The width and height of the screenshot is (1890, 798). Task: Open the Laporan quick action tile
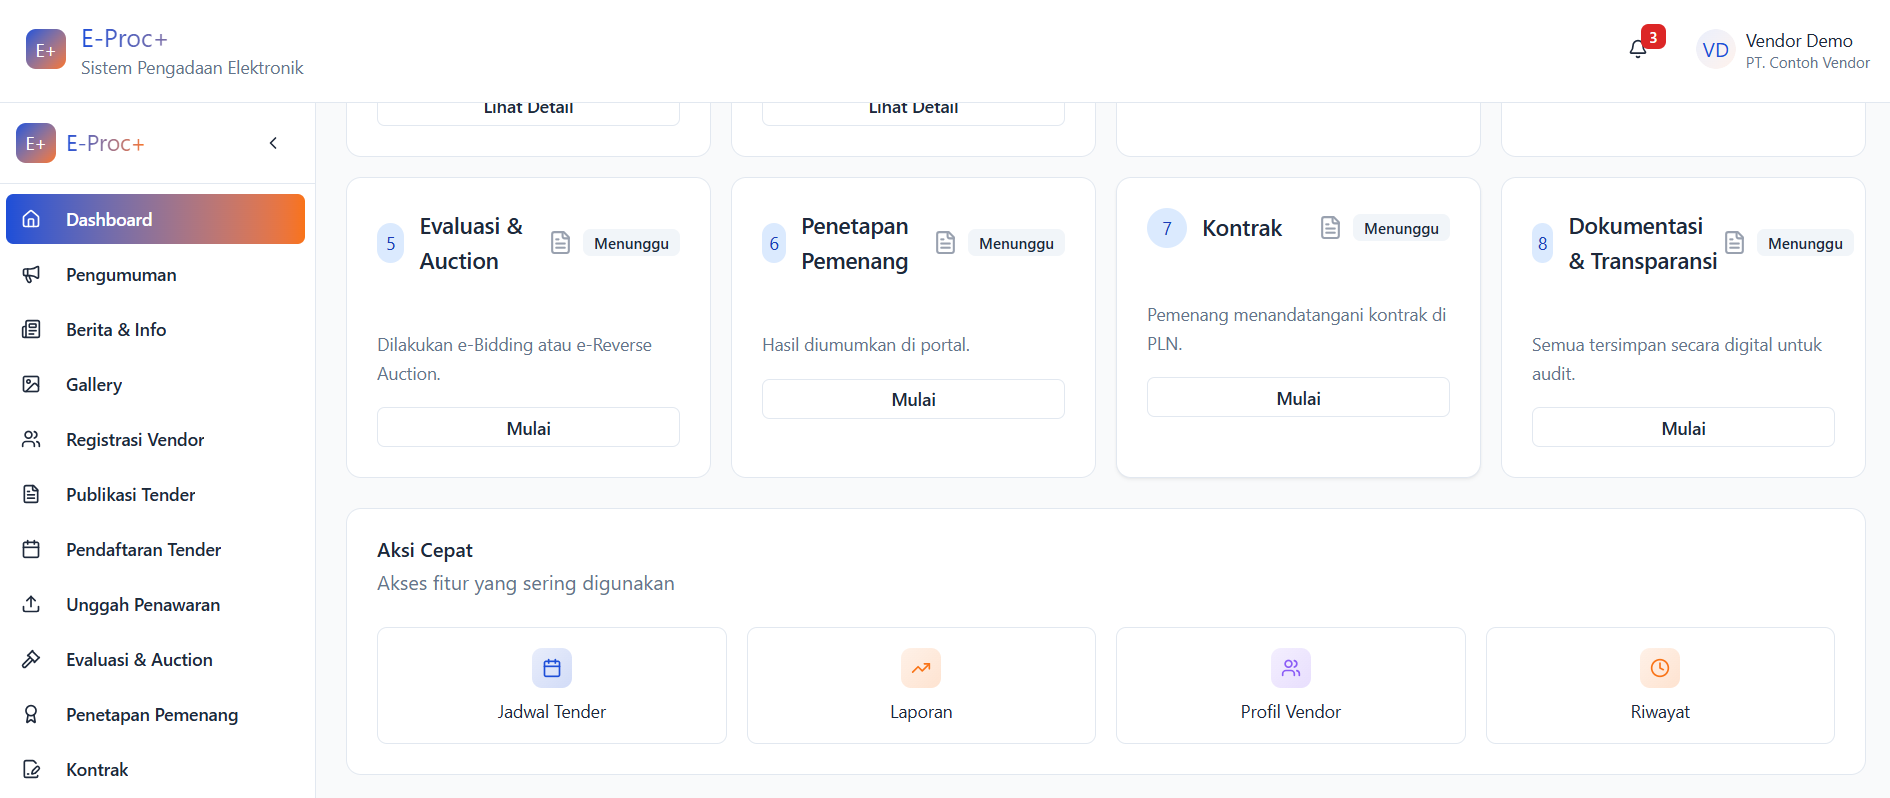coord(921,686)
